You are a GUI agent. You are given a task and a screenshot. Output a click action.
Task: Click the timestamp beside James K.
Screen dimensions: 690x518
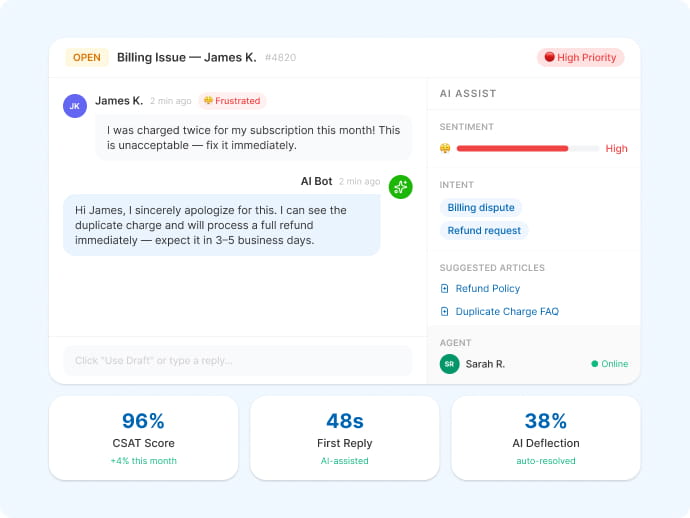tap(171, 101)
